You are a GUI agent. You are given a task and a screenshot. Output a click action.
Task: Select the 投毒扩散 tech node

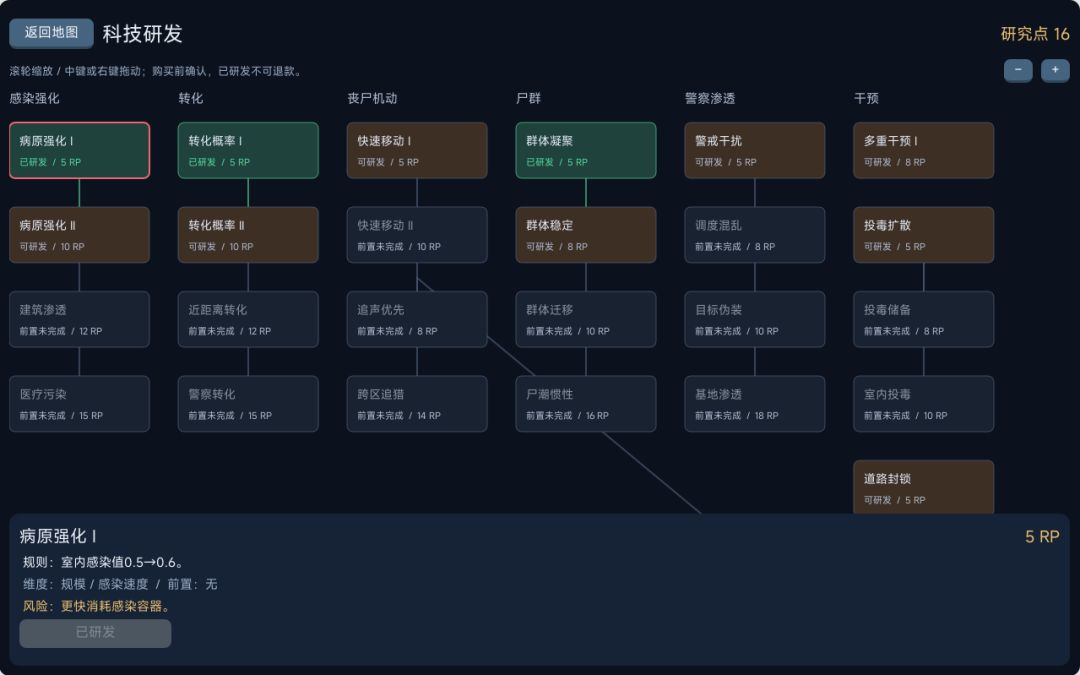tap(923, 235)
